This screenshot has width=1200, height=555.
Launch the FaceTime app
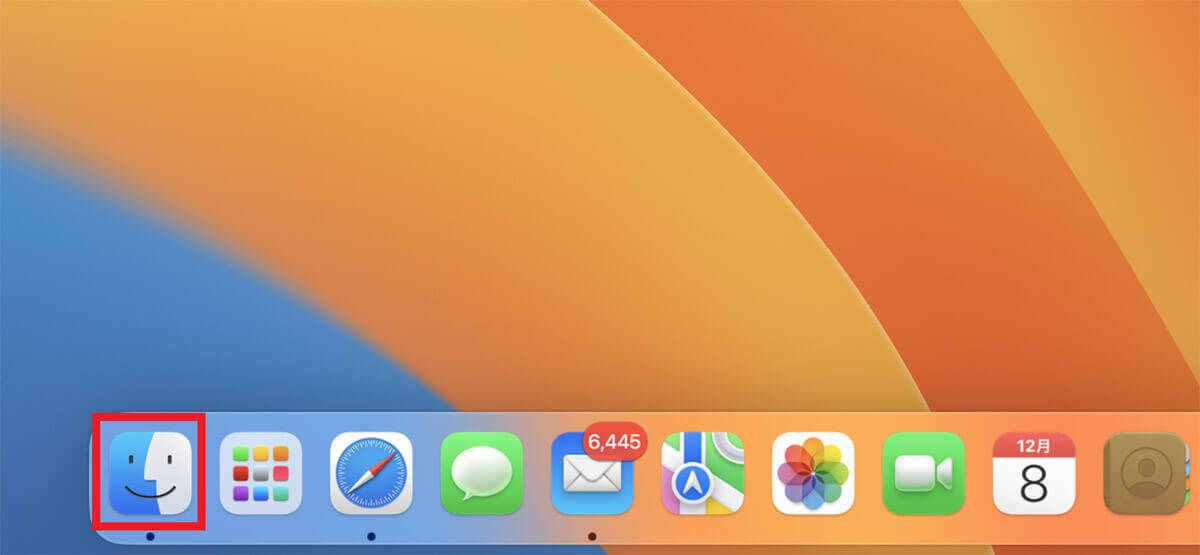[923, 473]
